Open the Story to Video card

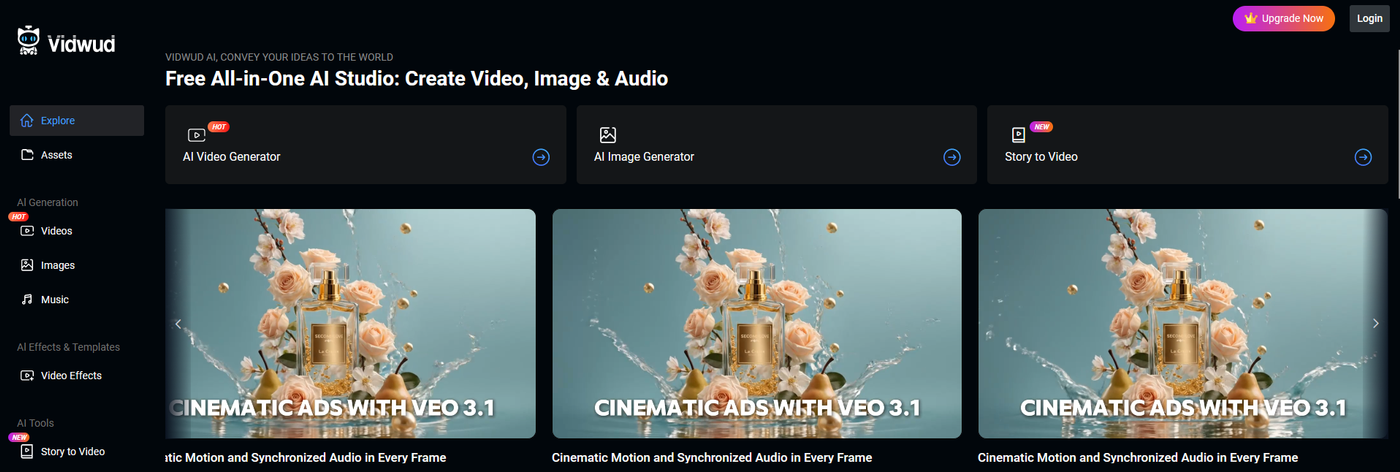pyautogui.click(x=1188, y=145)
